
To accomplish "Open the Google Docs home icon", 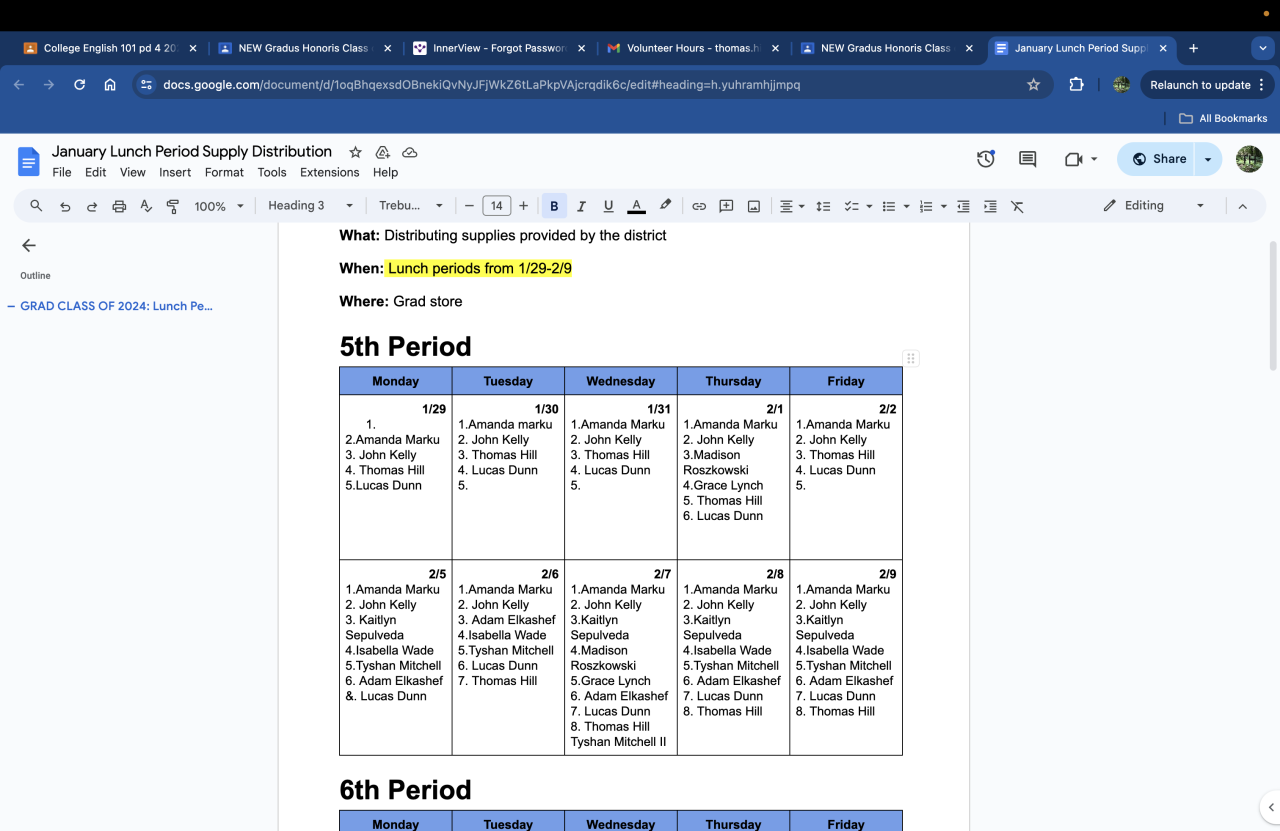I will 29,161.
